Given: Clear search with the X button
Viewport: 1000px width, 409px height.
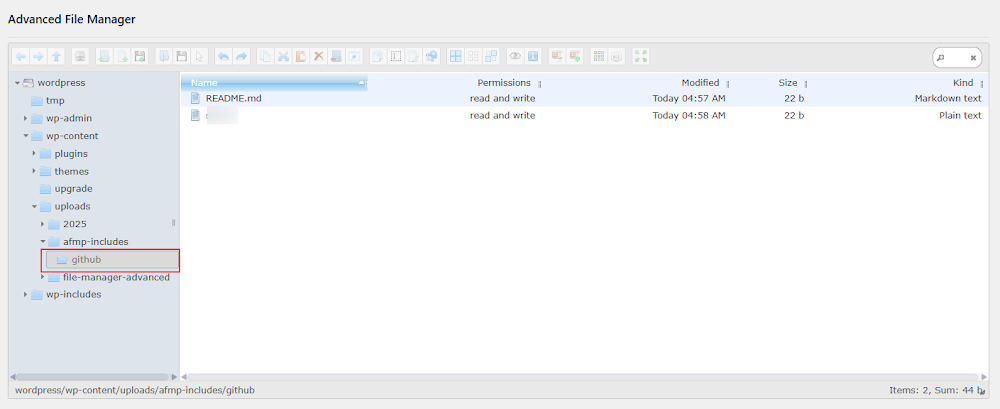Looking at the screenshot, I should (x=973, y=58).
